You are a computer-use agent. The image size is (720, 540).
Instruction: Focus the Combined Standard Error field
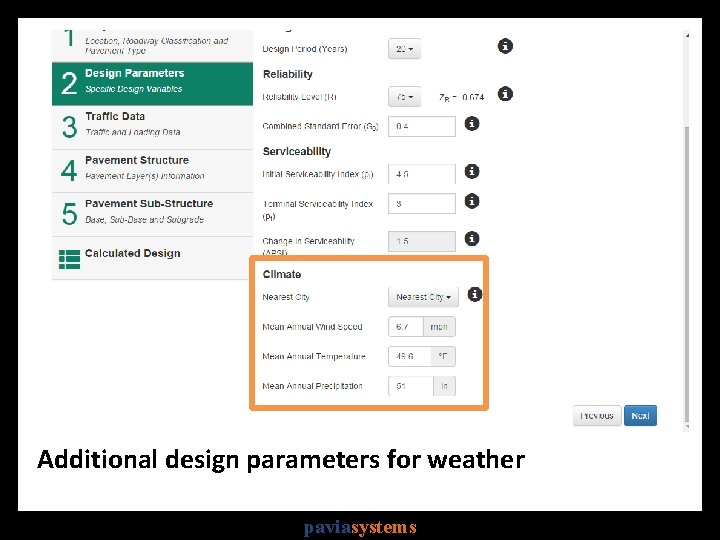pyautogui.click(x=422, y=126)
